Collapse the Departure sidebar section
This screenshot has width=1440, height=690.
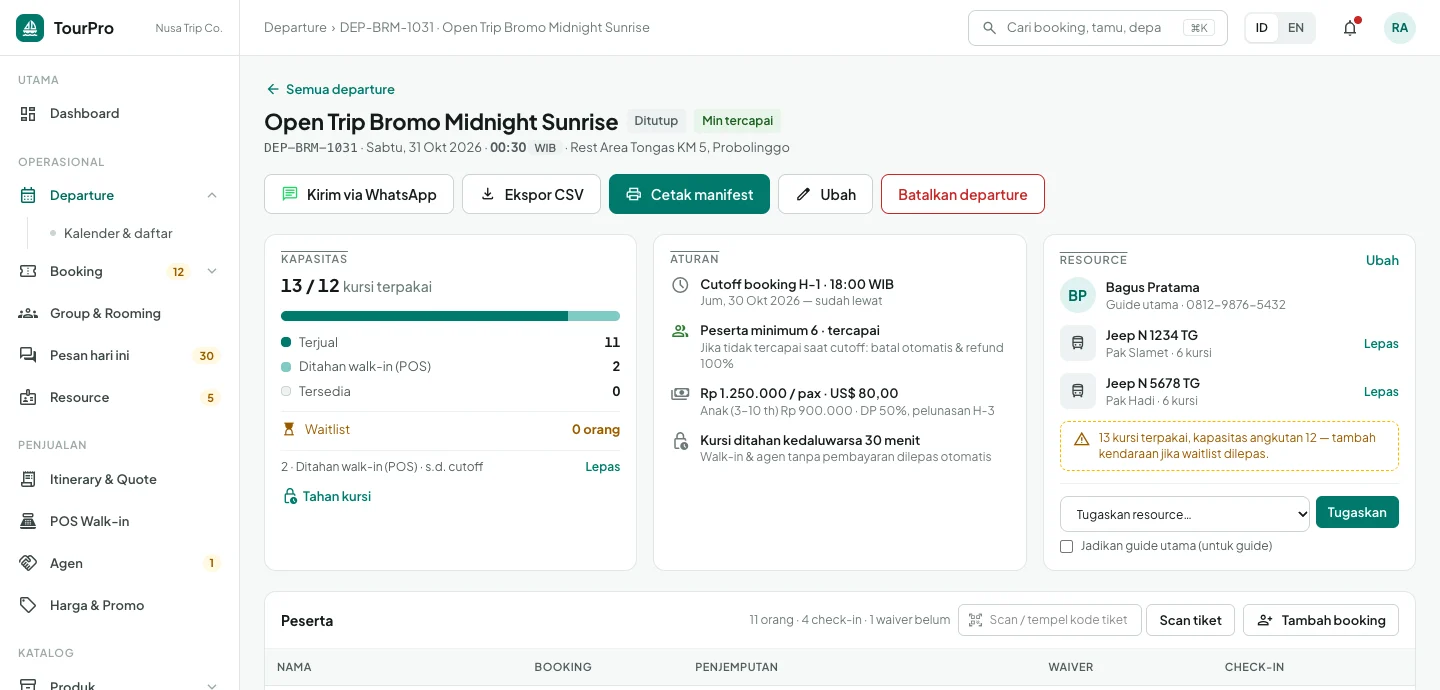[x=212, y=196]
